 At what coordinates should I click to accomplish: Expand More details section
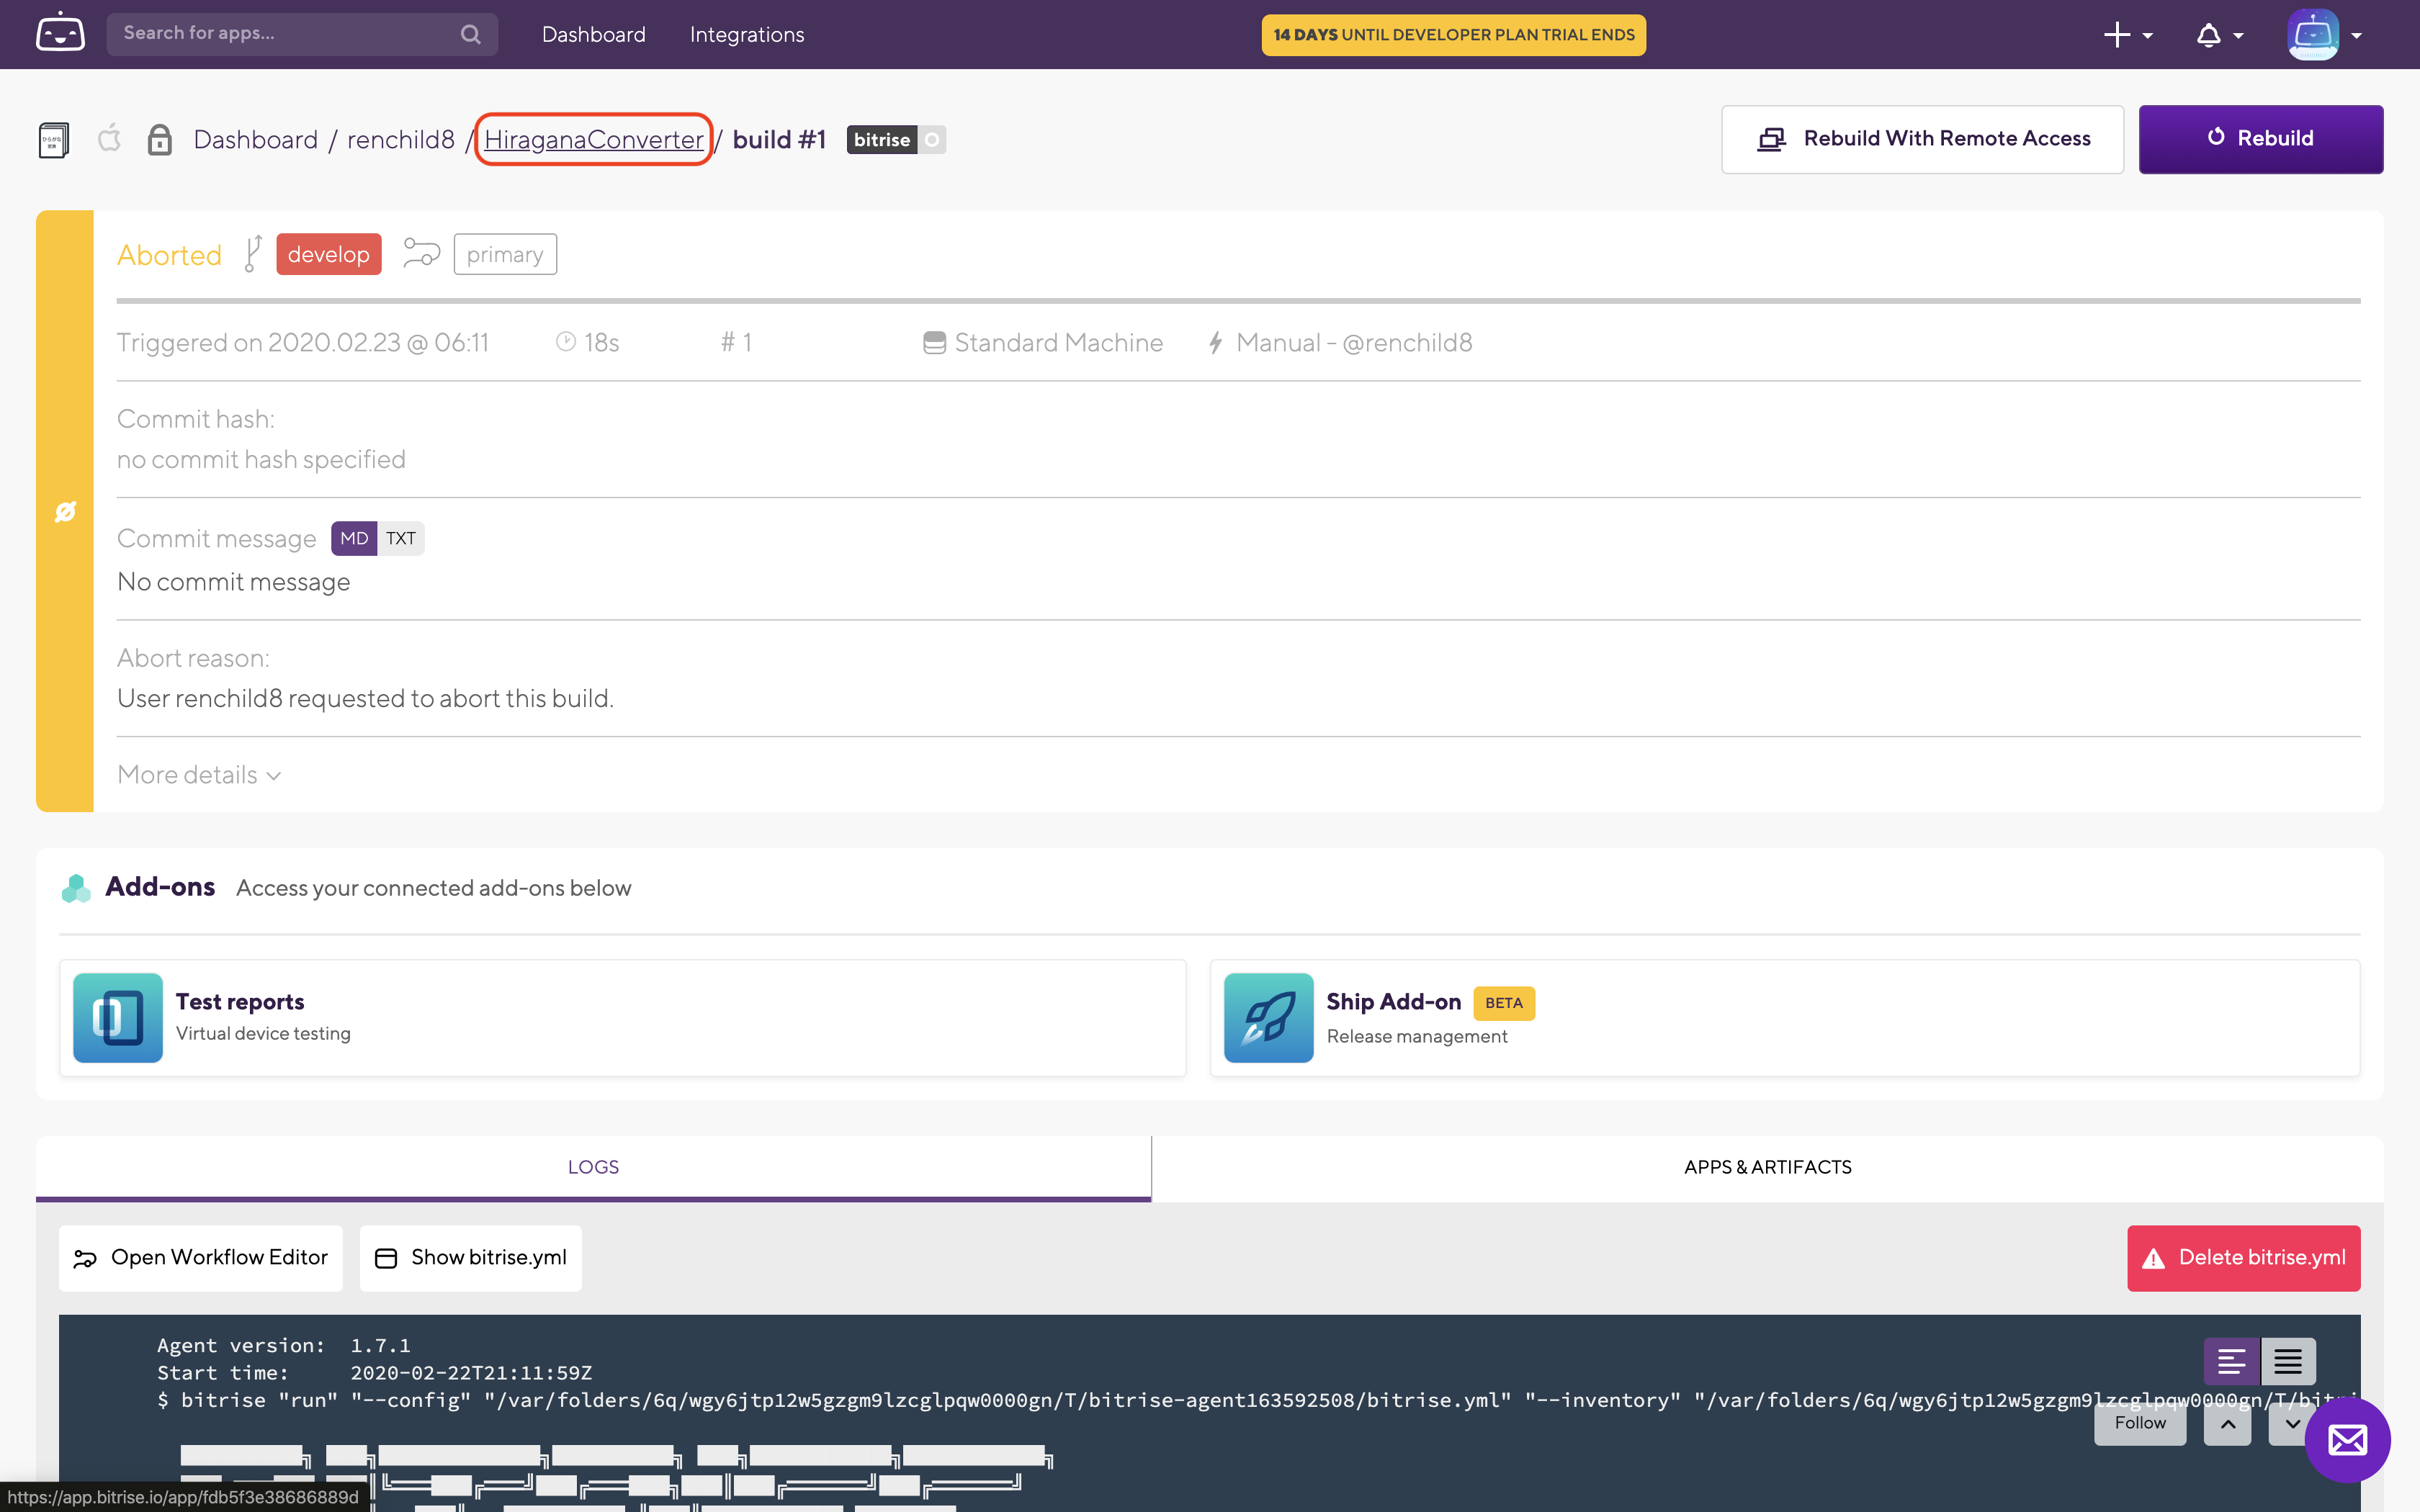coord(199,775)
